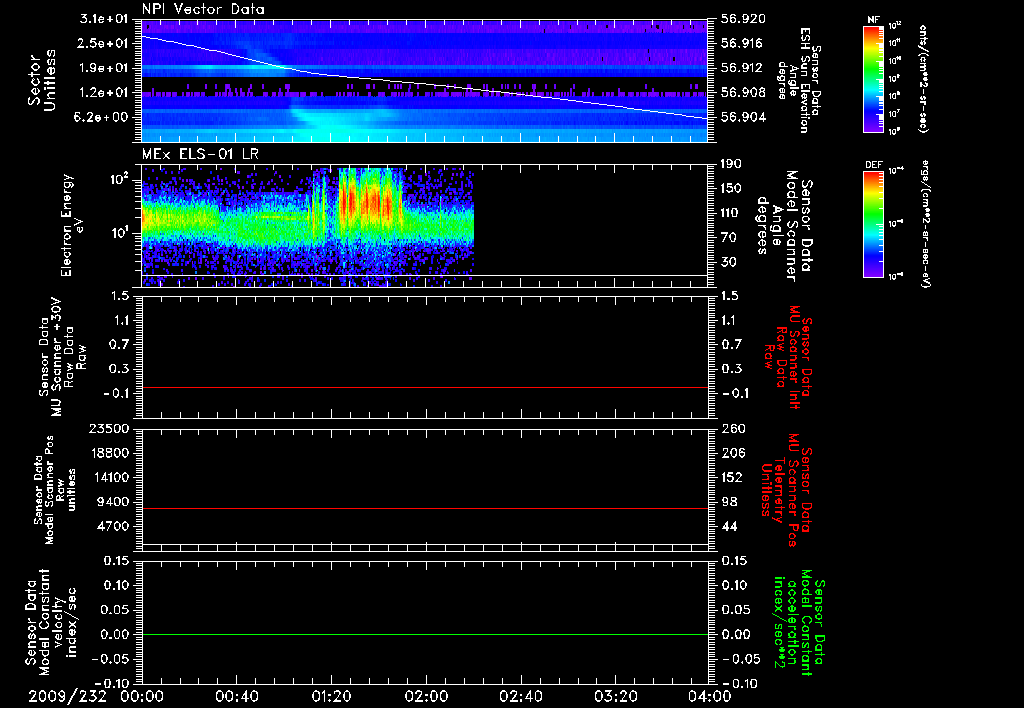
Task: Click the 'DEF' label above the color bar
Action: 873,165
